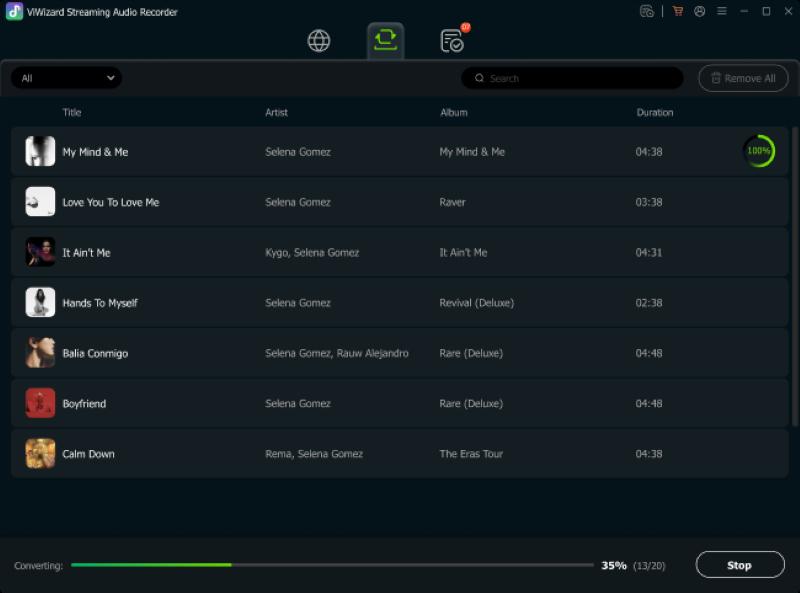This screenshot has height=593, width=800.
Task: Click the Search input field
Action: coord(572,78)
